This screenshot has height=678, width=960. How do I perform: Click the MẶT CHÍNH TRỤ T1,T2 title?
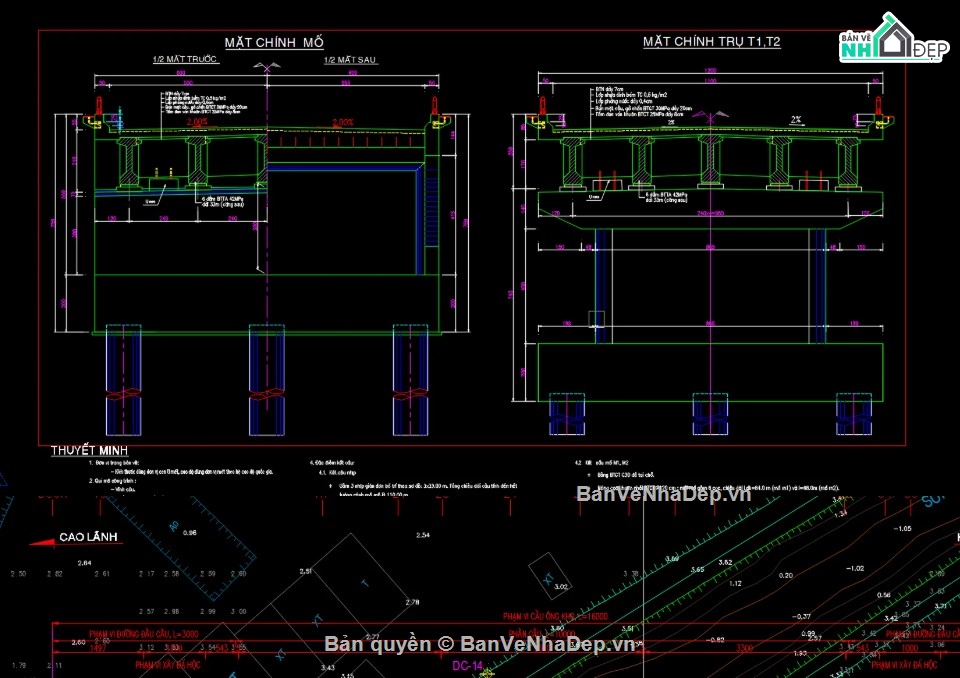pyautogui.click(x=711, y=42)
